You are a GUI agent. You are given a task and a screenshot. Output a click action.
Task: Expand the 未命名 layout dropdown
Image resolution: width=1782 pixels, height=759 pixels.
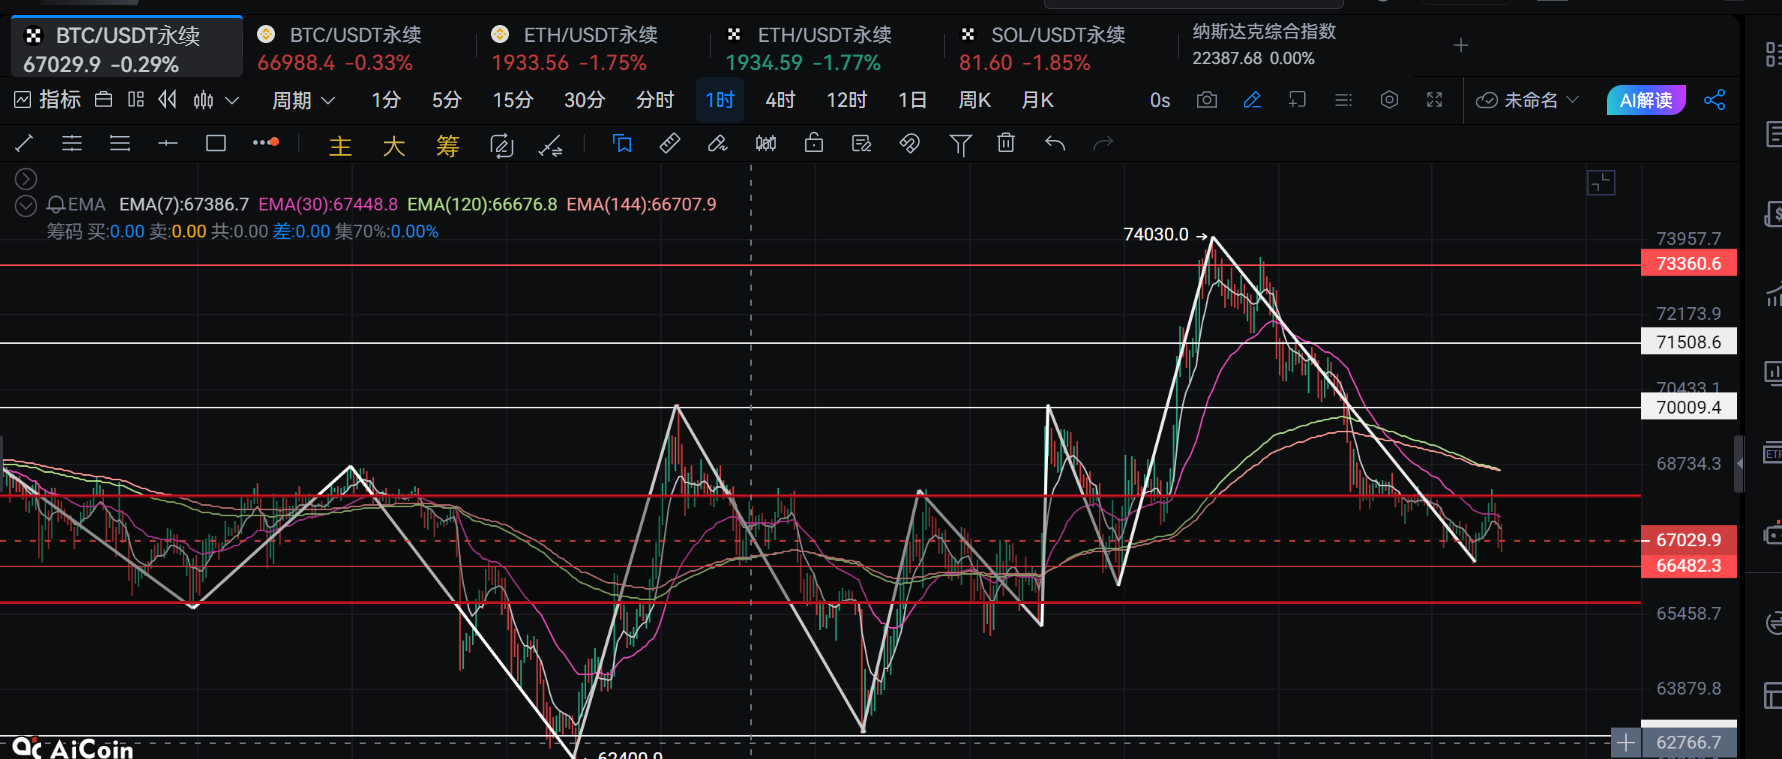click(1528, 100)
